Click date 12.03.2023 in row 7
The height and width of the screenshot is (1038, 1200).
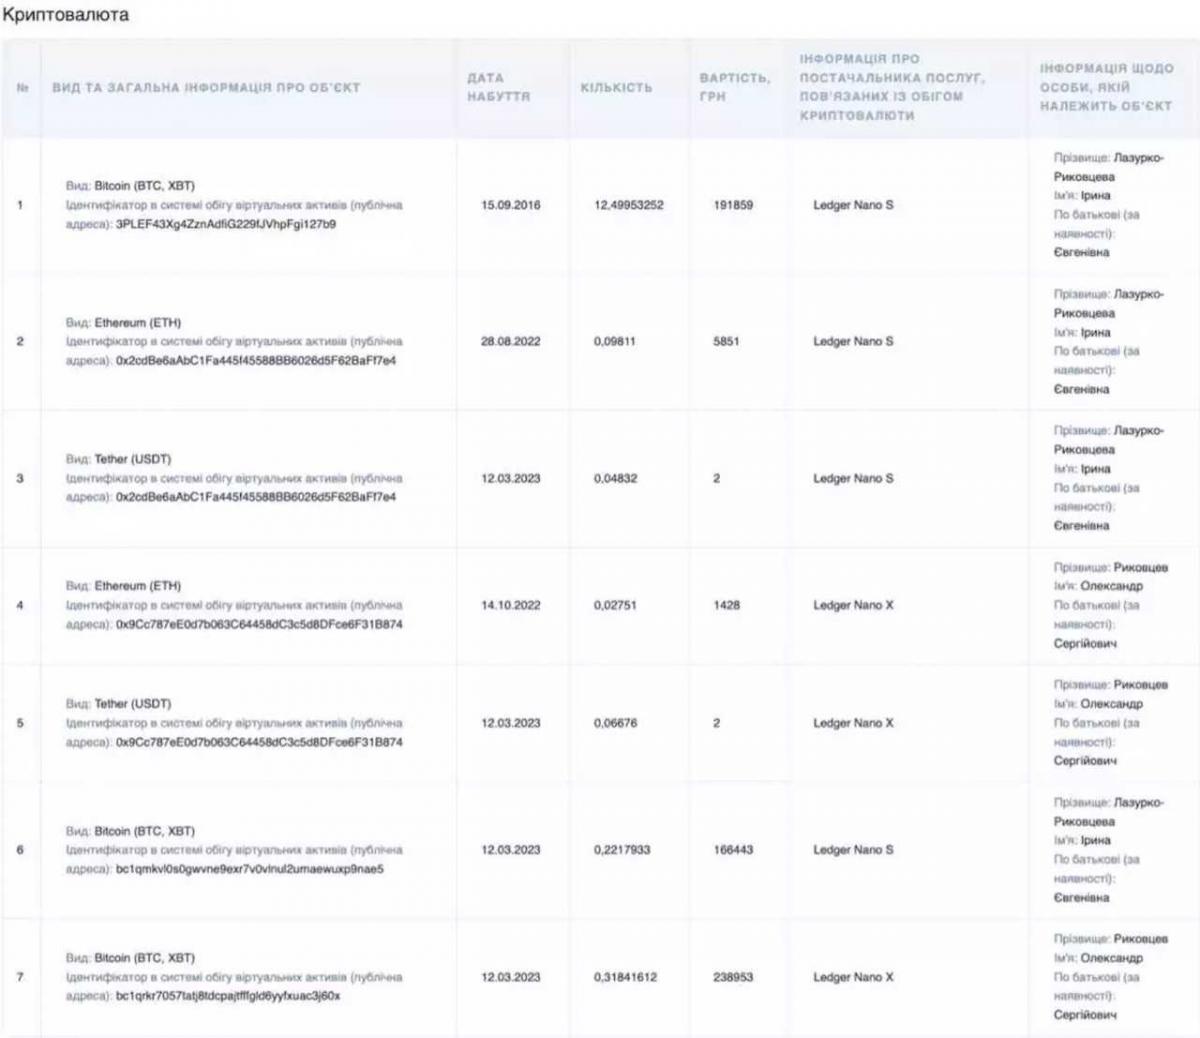pos(511,977)
